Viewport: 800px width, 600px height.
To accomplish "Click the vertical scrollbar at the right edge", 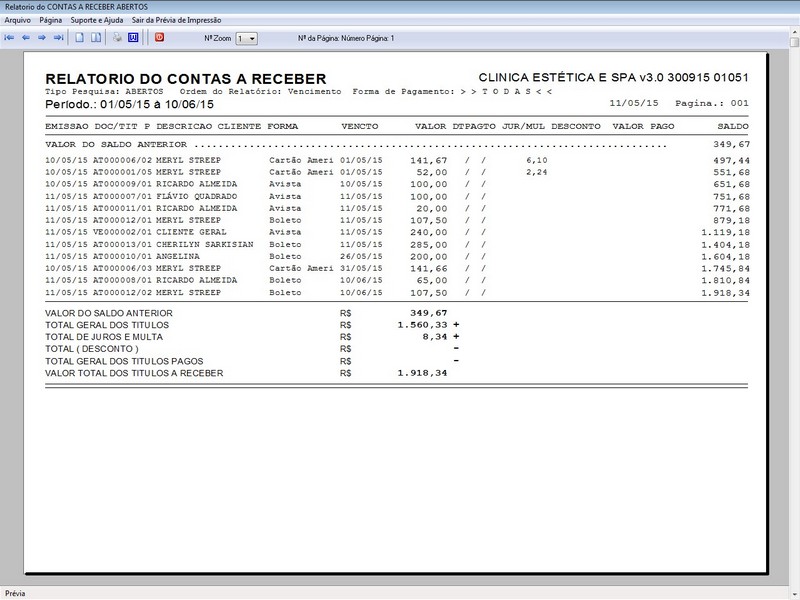I will 794,306.
